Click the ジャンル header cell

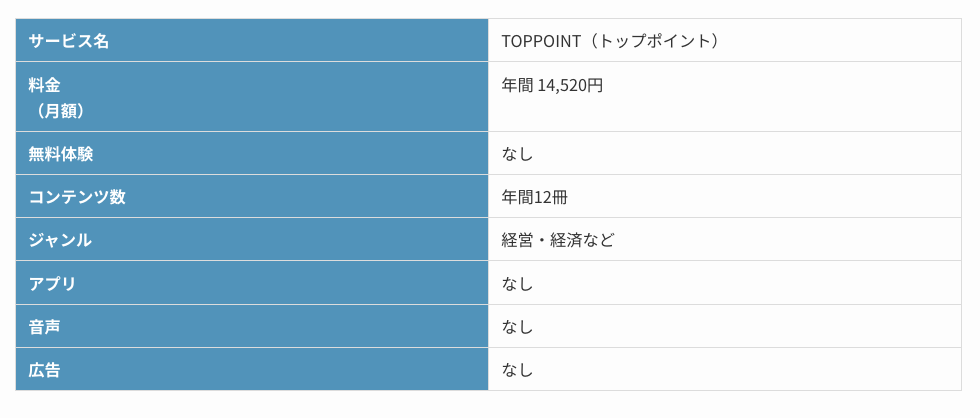(252, 239)
